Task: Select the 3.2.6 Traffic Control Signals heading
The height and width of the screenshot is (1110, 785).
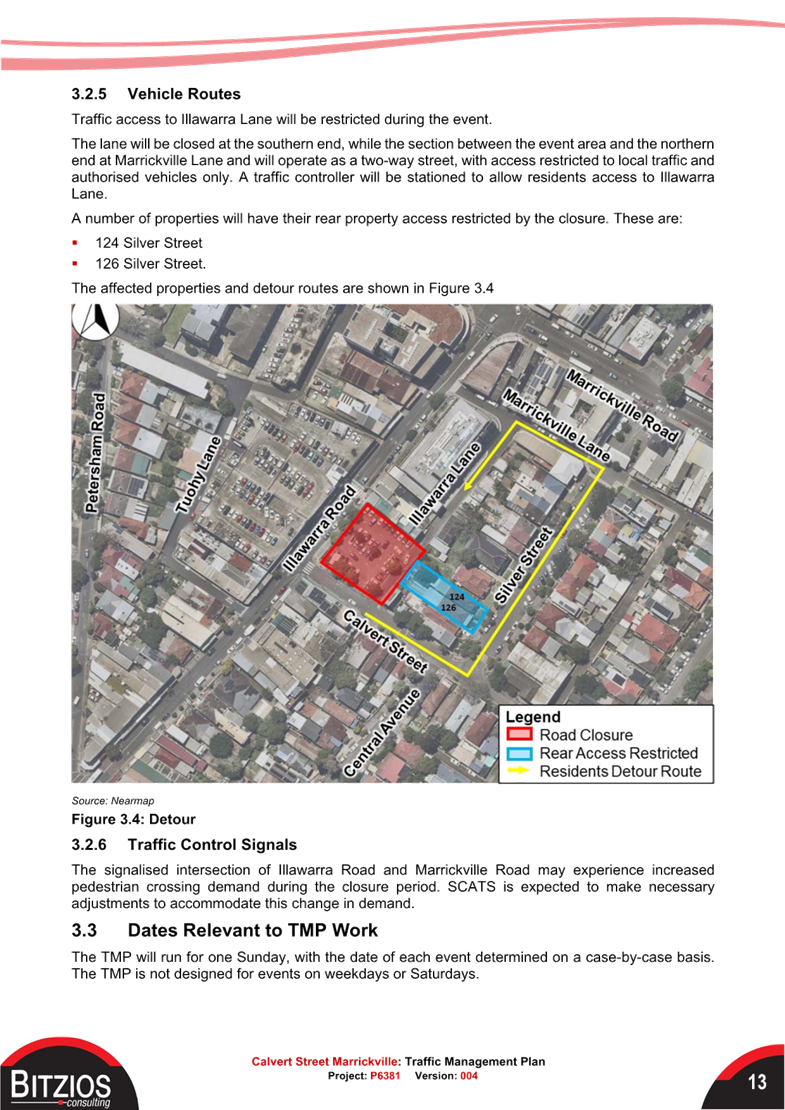Action: click(x=184, y=844)
